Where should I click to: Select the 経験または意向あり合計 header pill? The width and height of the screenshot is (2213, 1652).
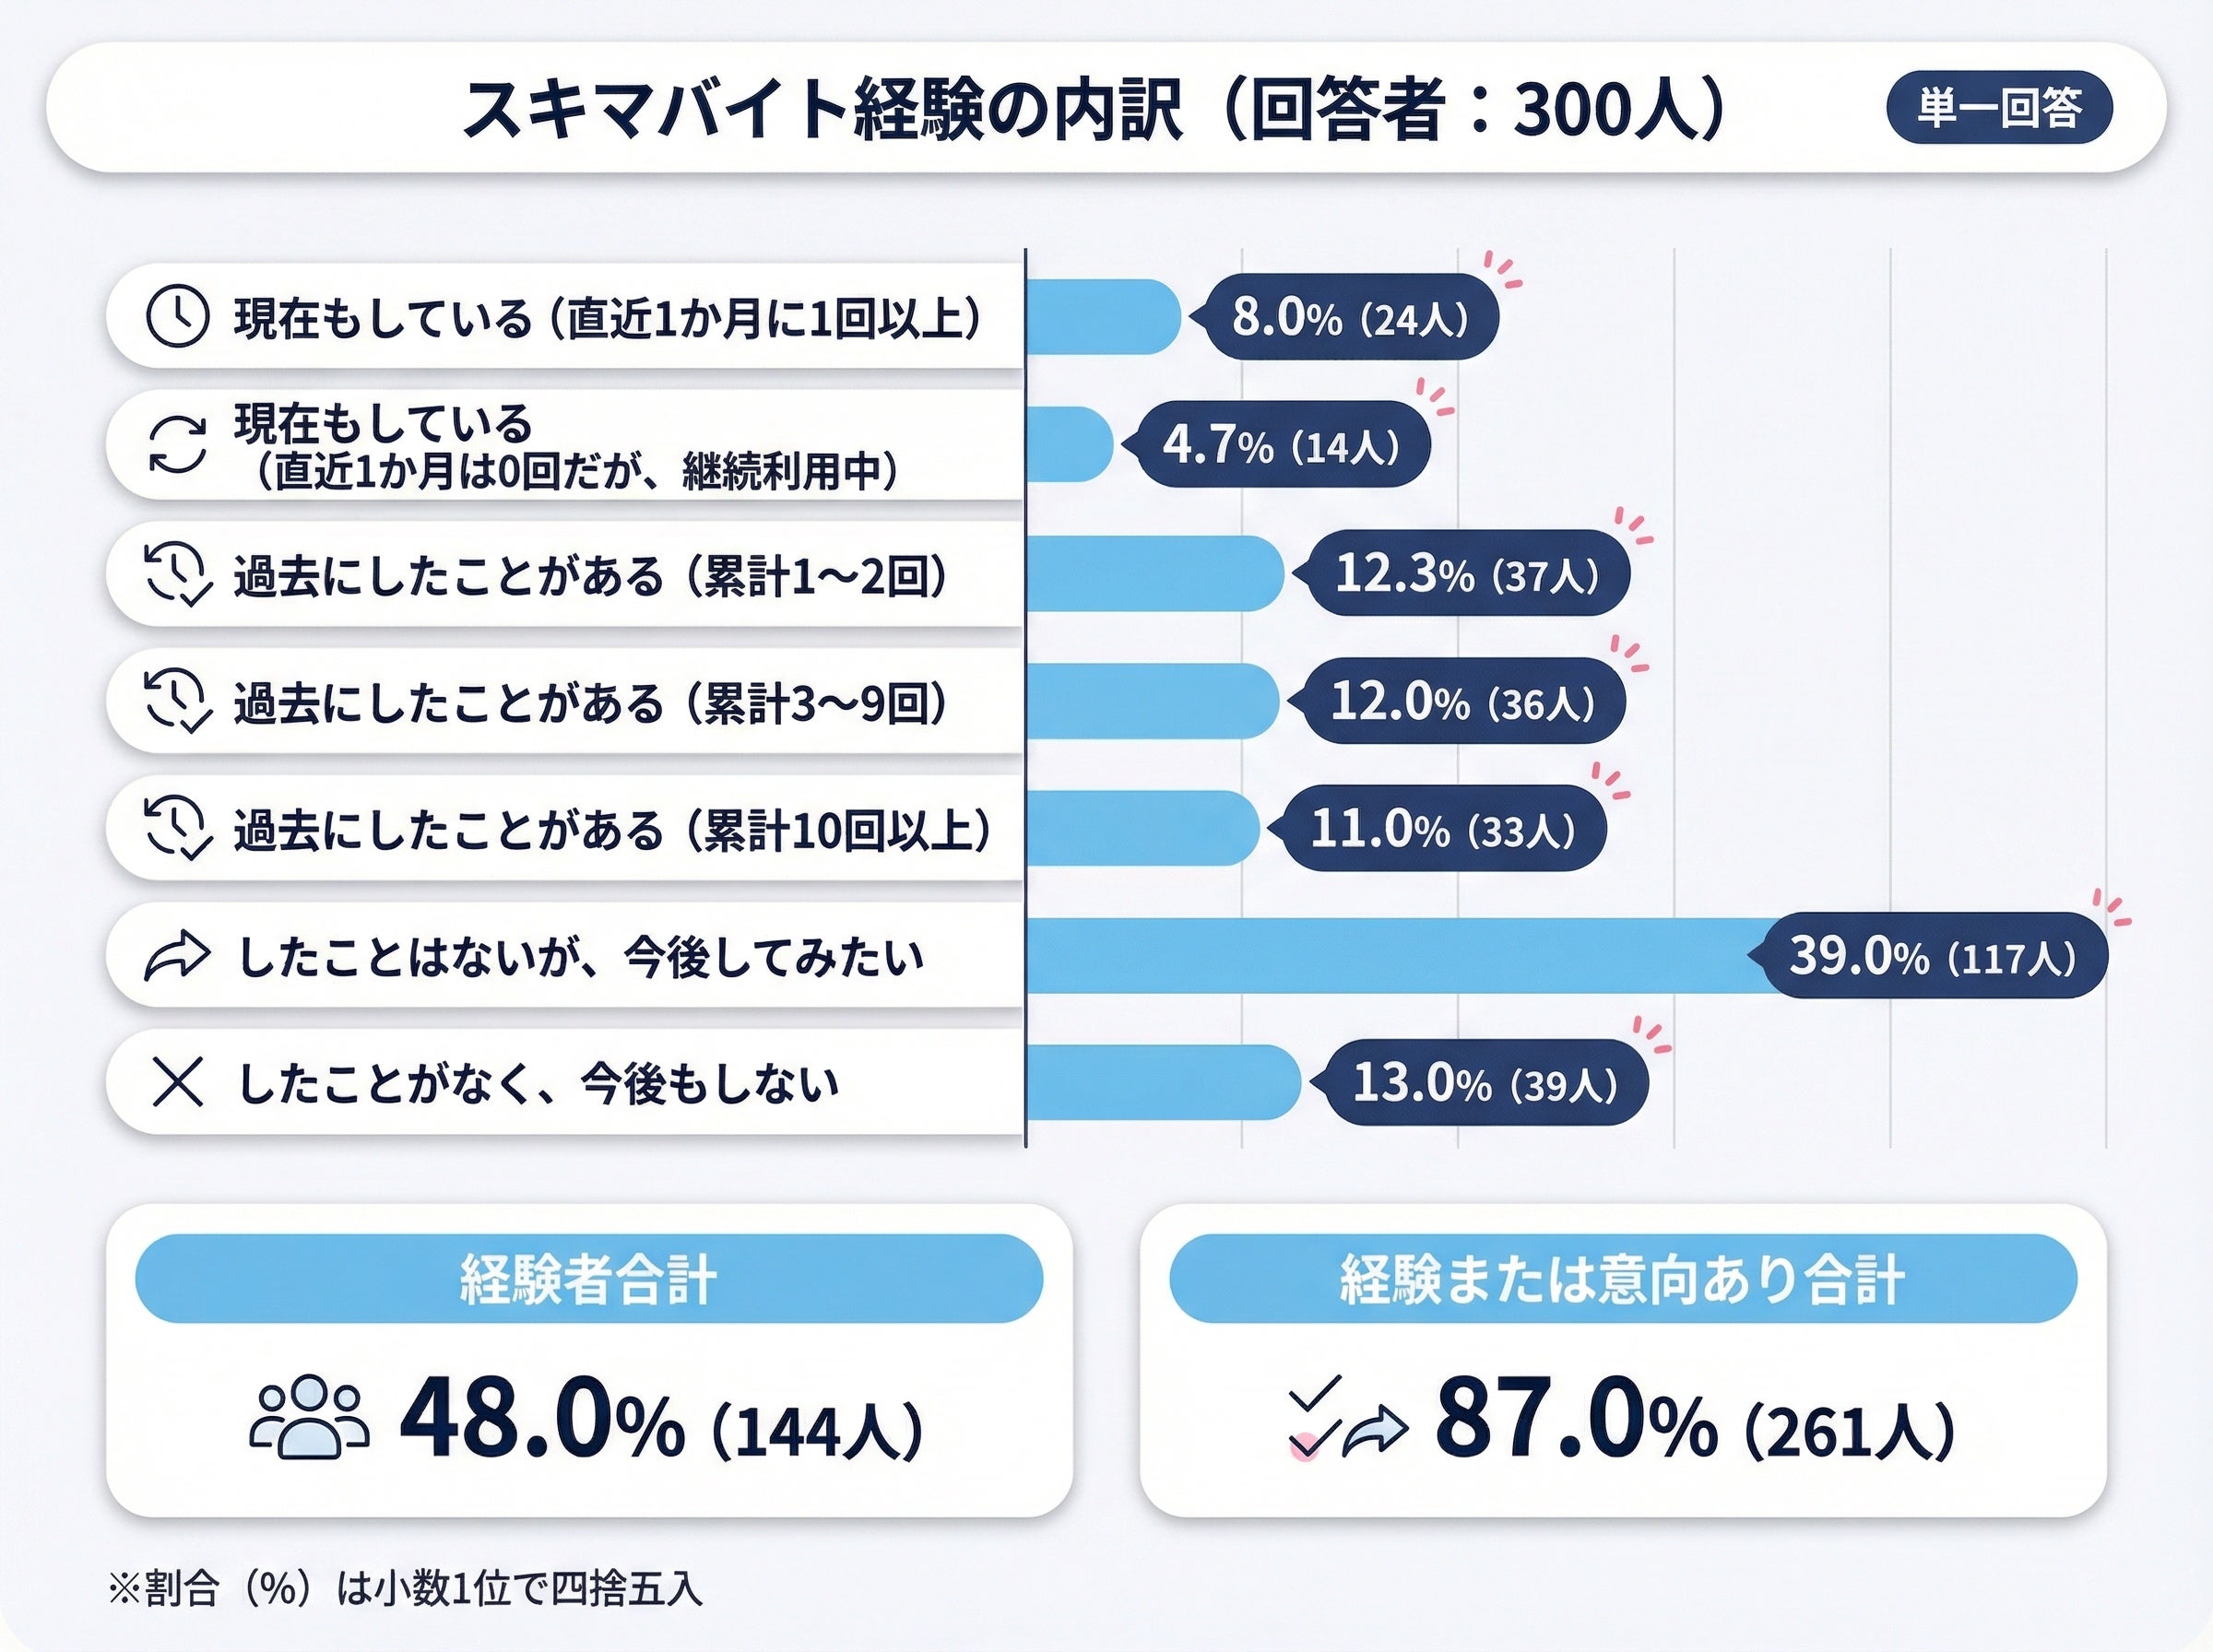(x=1623, y=1278)
